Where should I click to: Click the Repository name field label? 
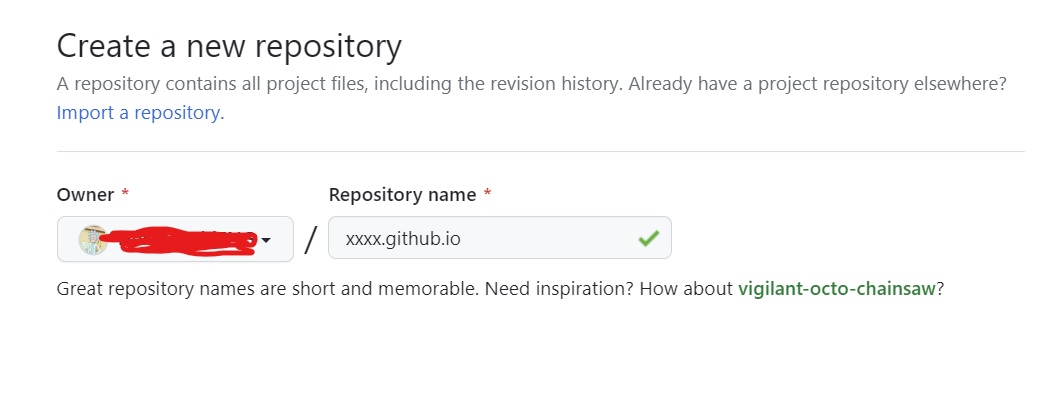(403, 194)
